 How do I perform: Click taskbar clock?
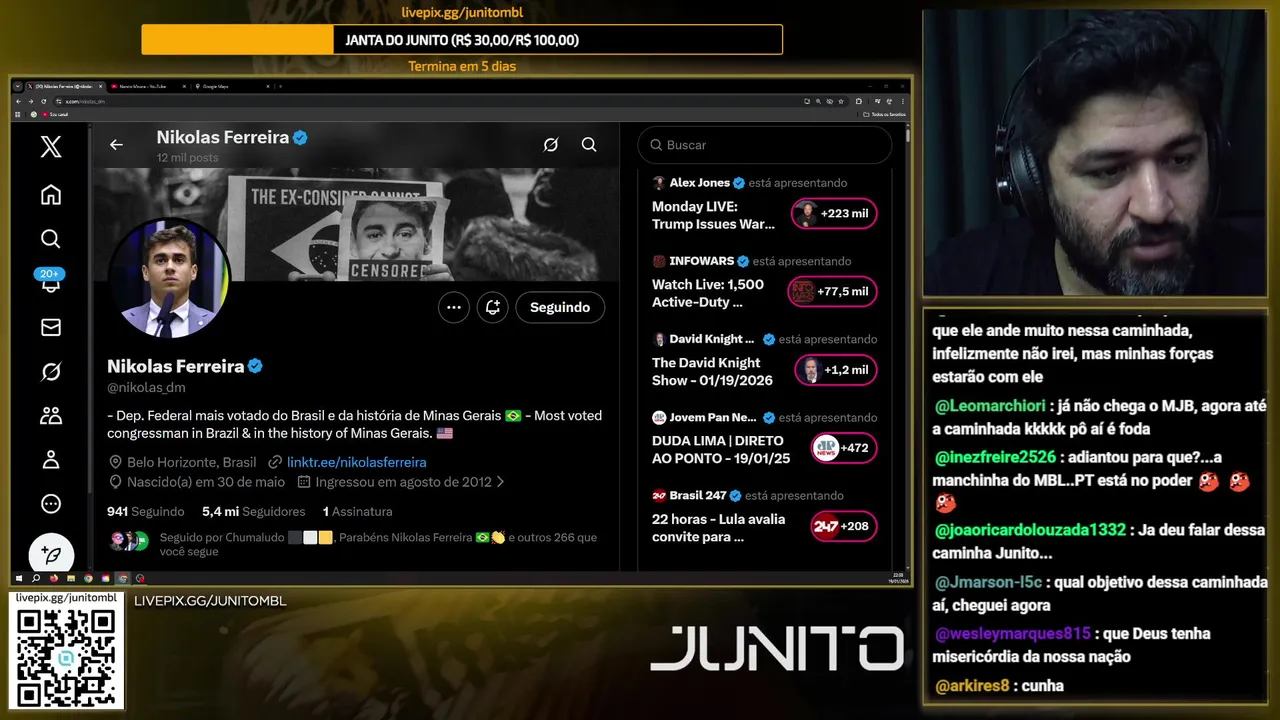(896, 578)
